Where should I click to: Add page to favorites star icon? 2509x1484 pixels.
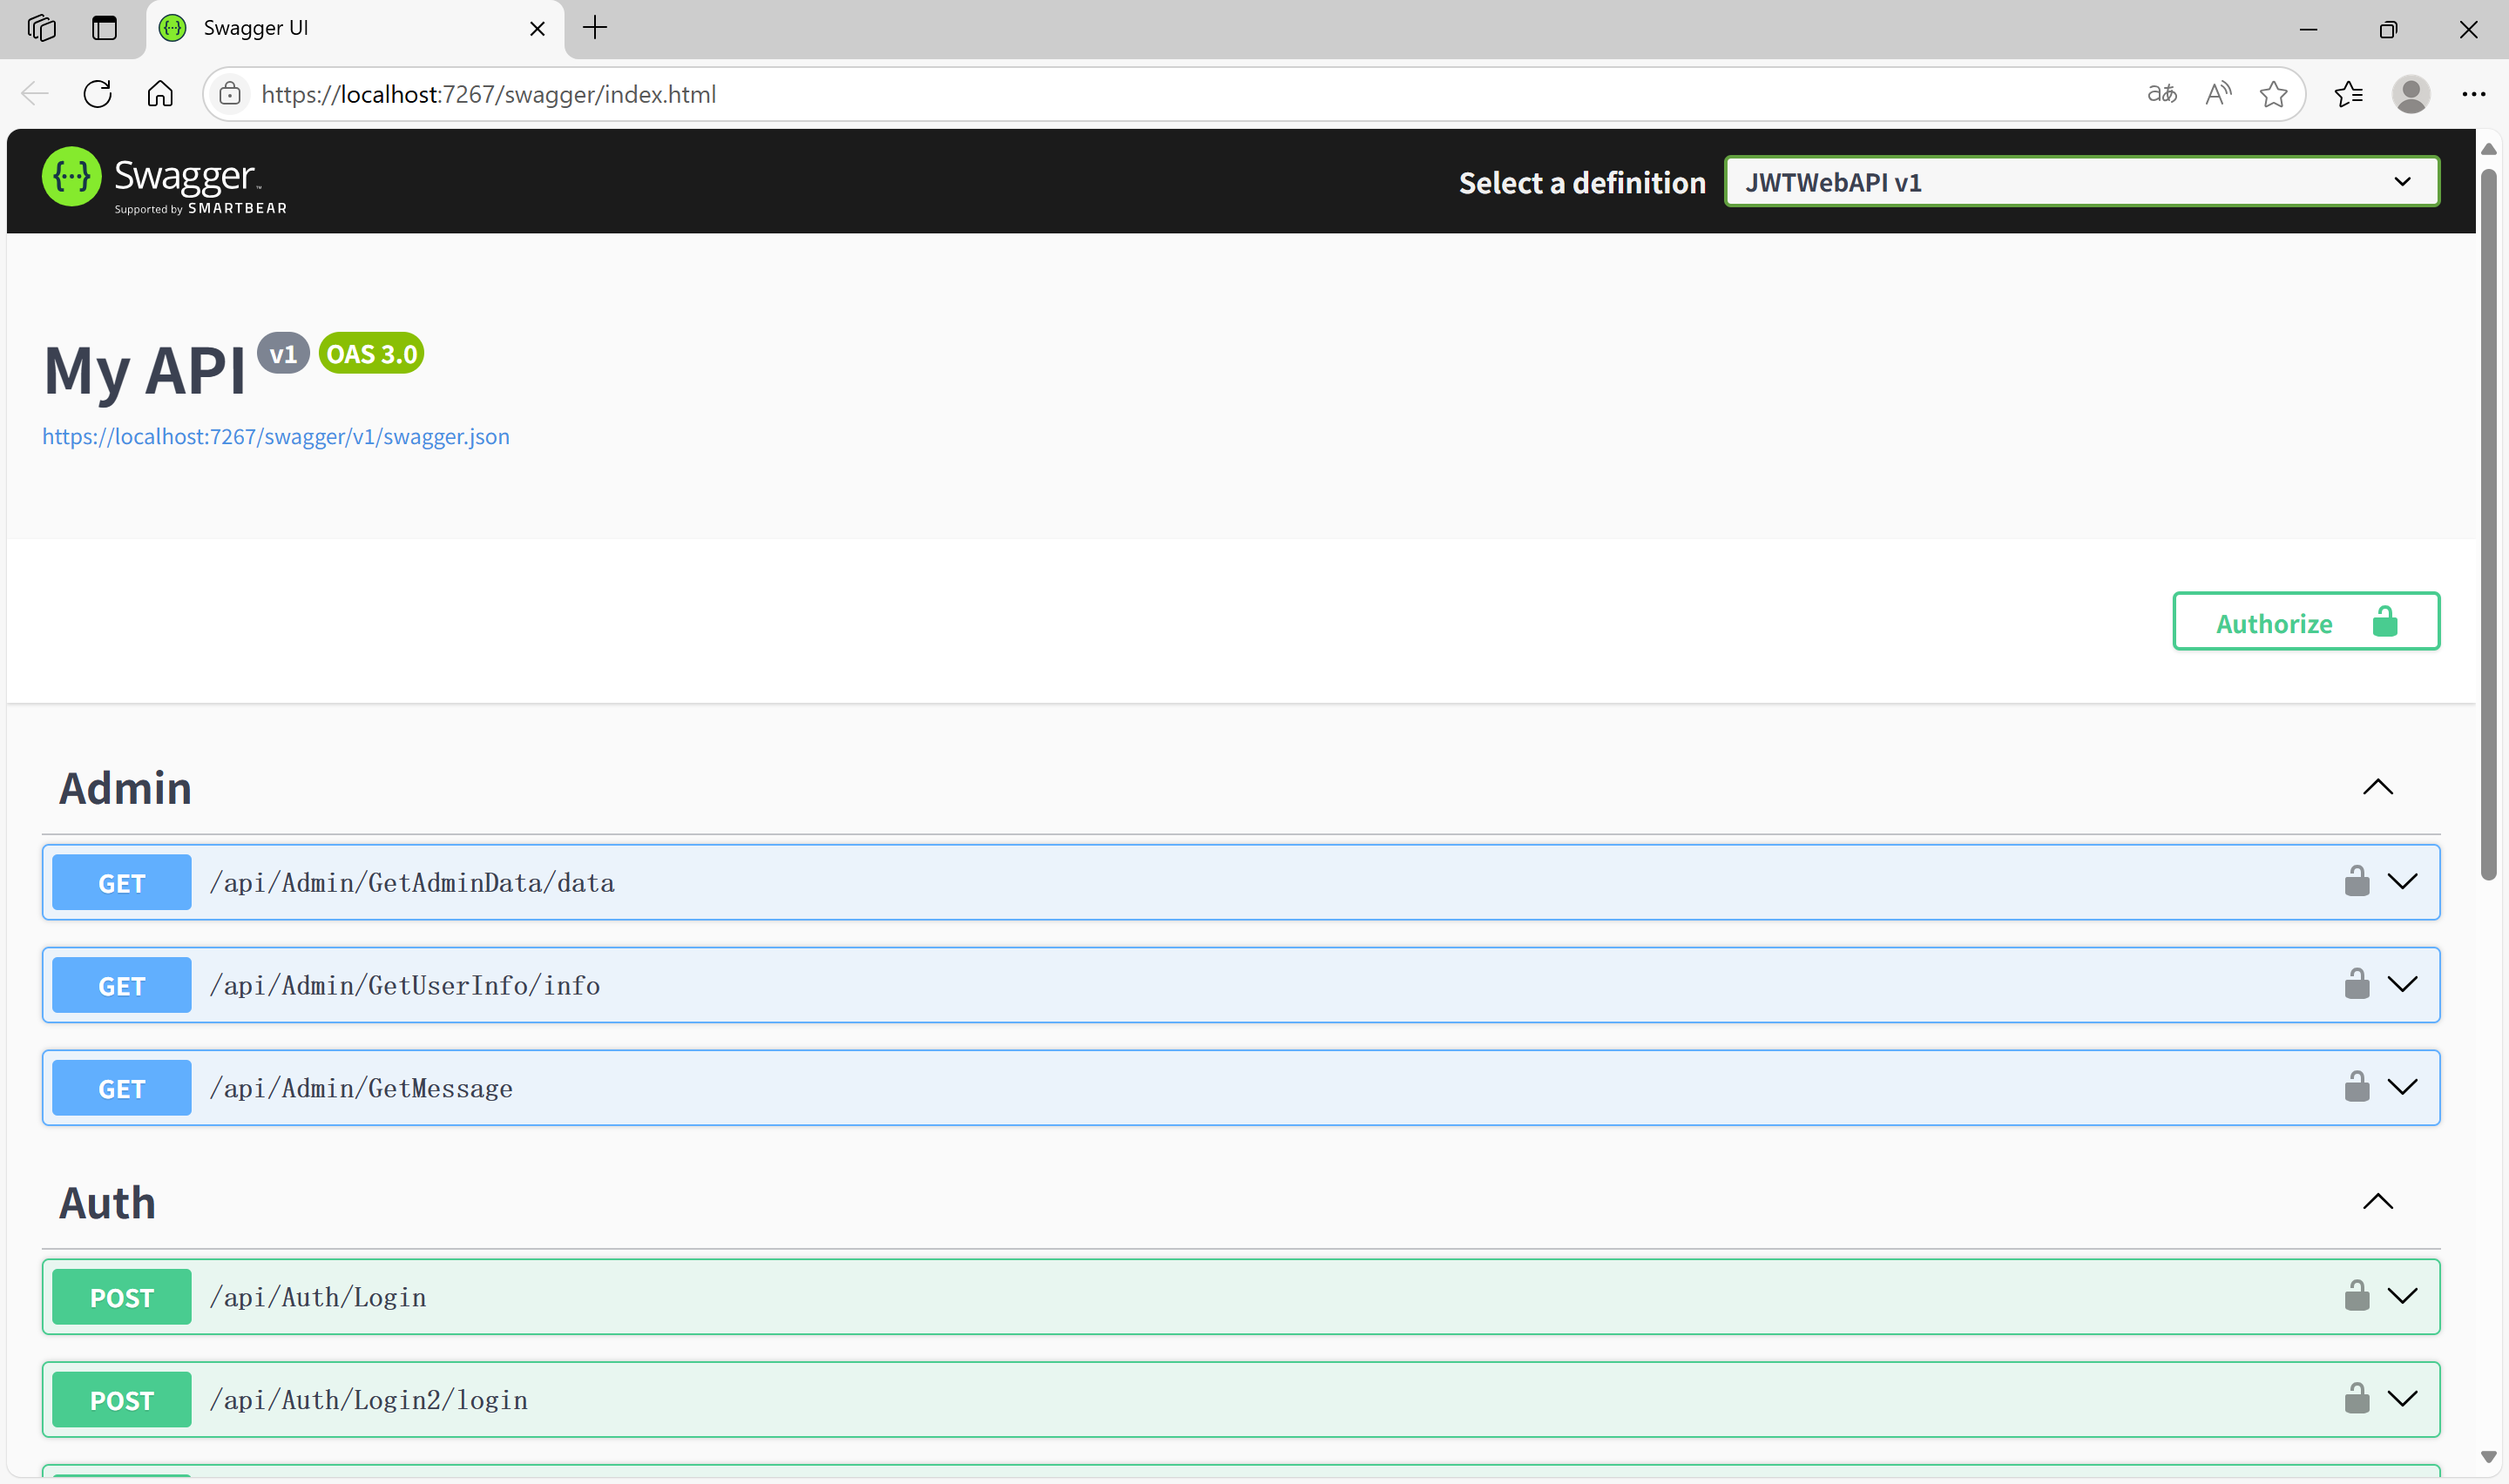coord(2272,94)
